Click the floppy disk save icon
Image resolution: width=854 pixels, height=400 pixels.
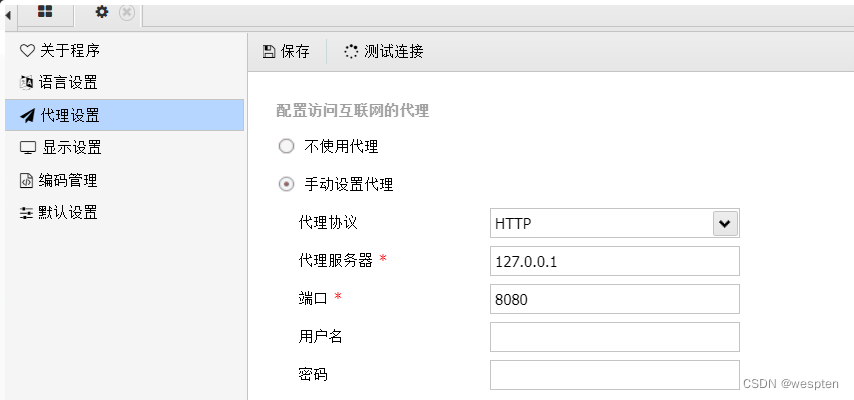(268, 51)
